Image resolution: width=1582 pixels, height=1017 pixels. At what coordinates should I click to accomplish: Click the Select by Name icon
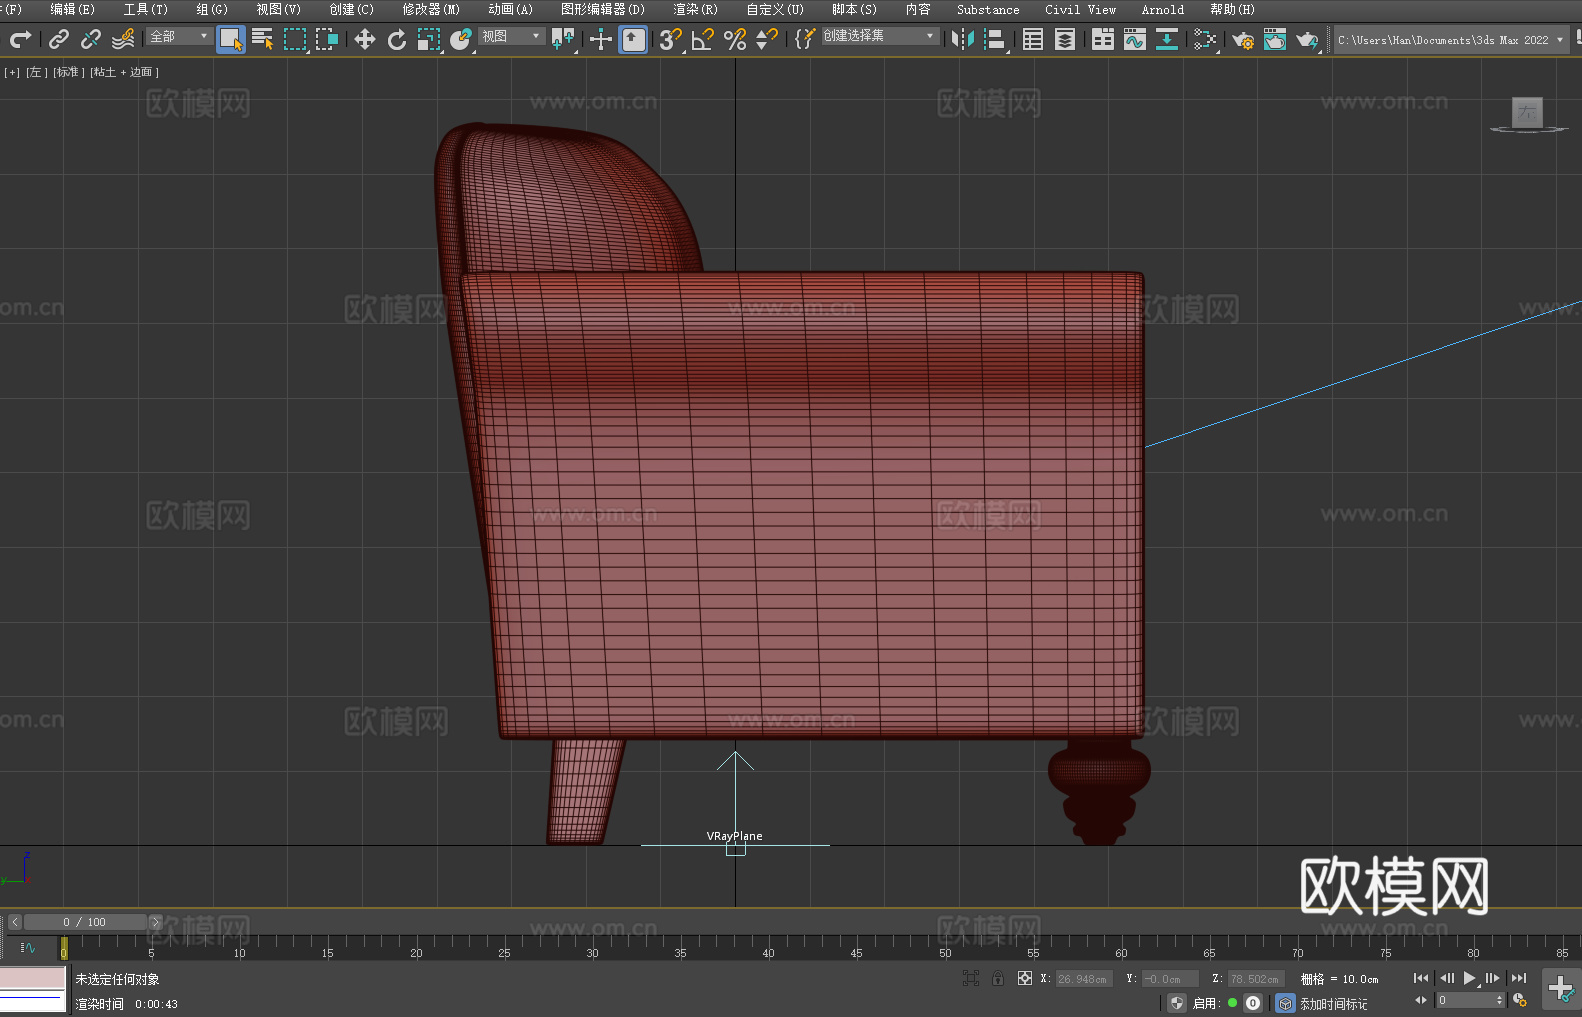263,39
